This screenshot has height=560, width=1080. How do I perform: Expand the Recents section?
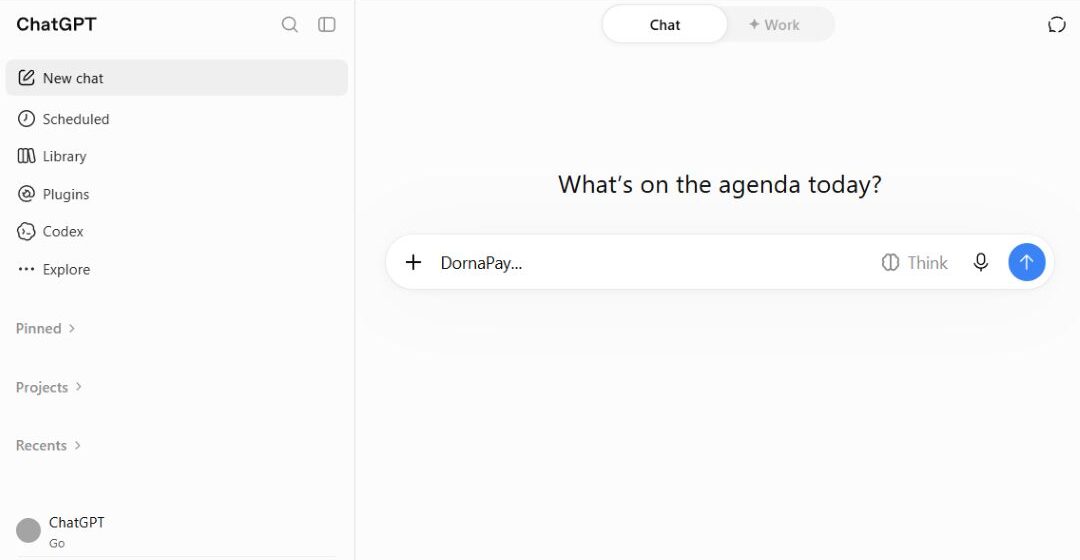tap(48, 446)
